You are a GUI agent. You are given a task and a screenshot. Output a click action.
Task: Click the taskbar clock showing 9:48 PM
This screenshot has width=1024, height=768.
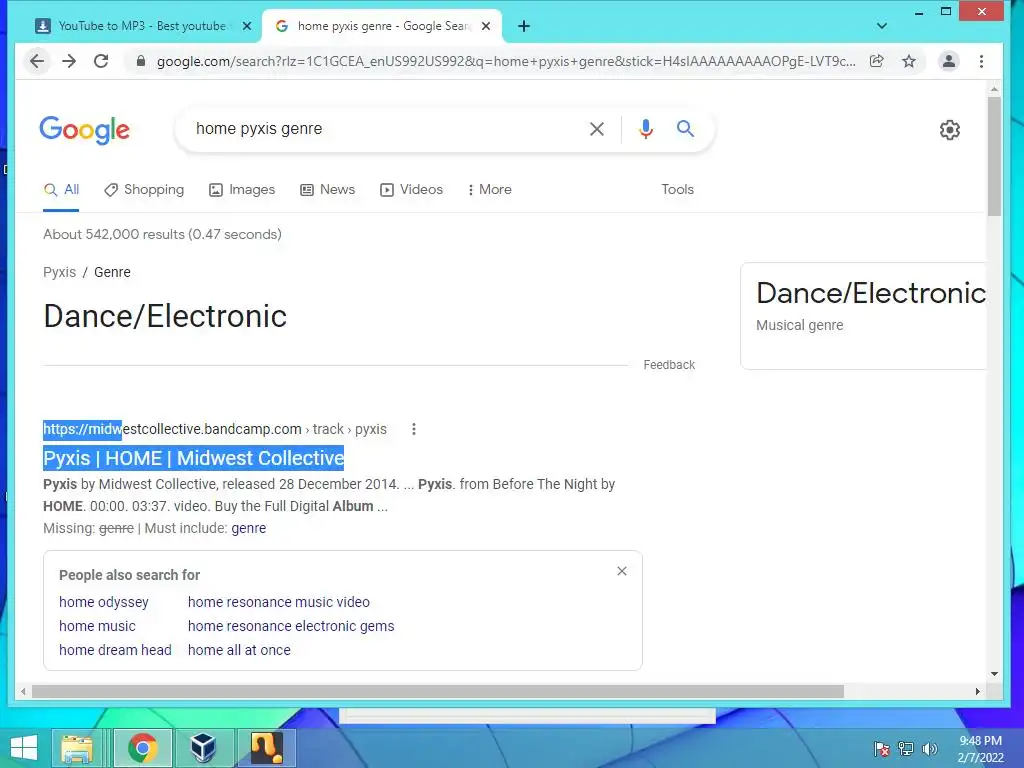980,749
